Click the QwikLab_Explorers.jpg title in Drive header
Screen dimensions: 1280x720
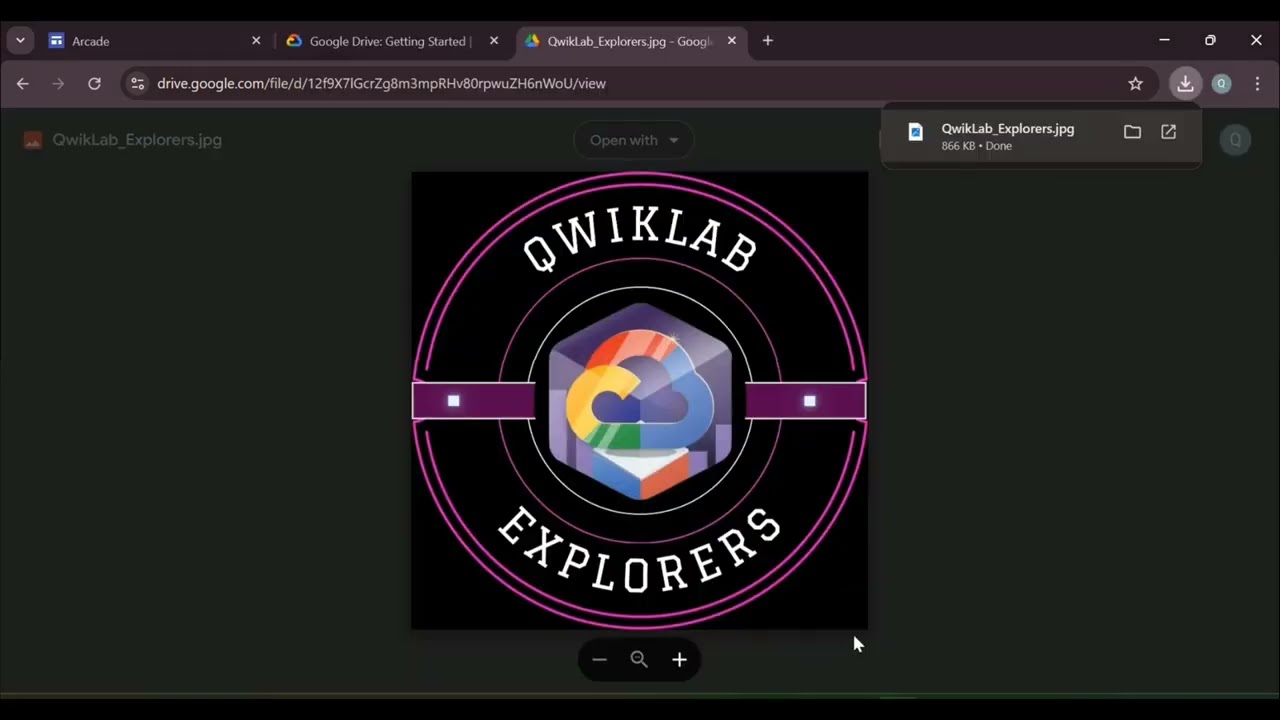coord(137,140)
